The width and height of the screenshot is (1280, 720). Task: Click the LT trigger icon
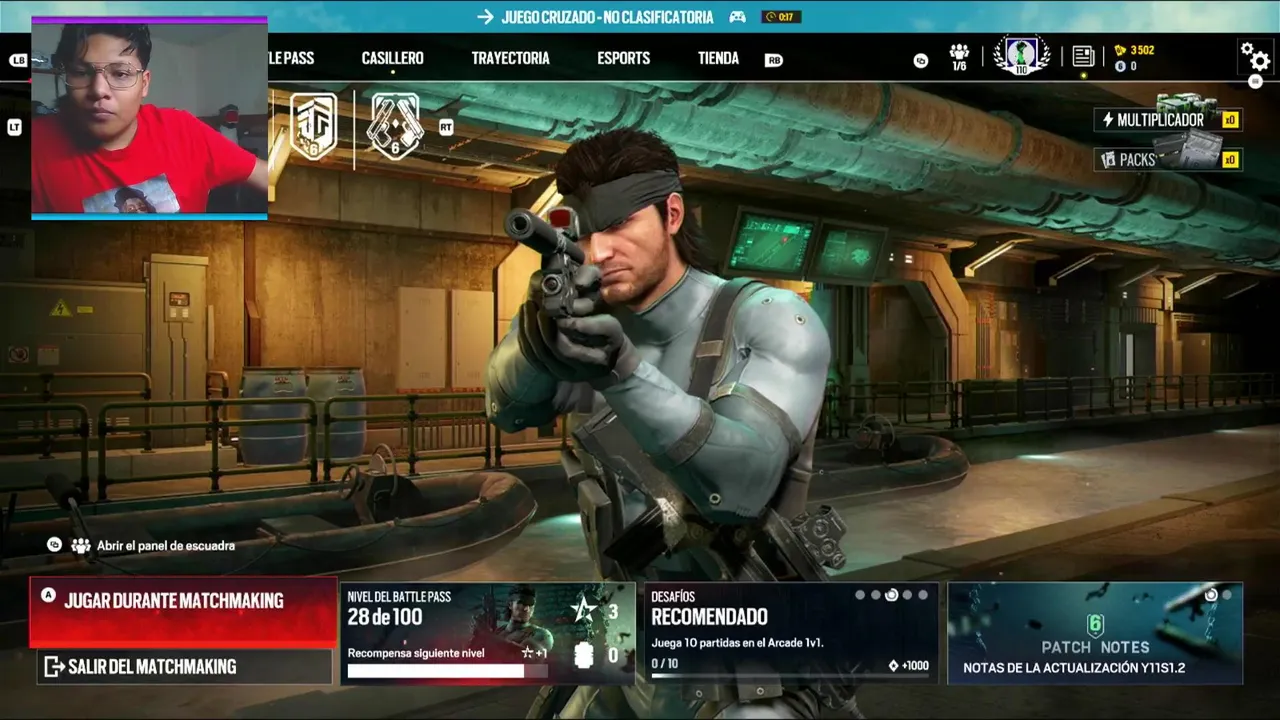[x=14, y=127]
